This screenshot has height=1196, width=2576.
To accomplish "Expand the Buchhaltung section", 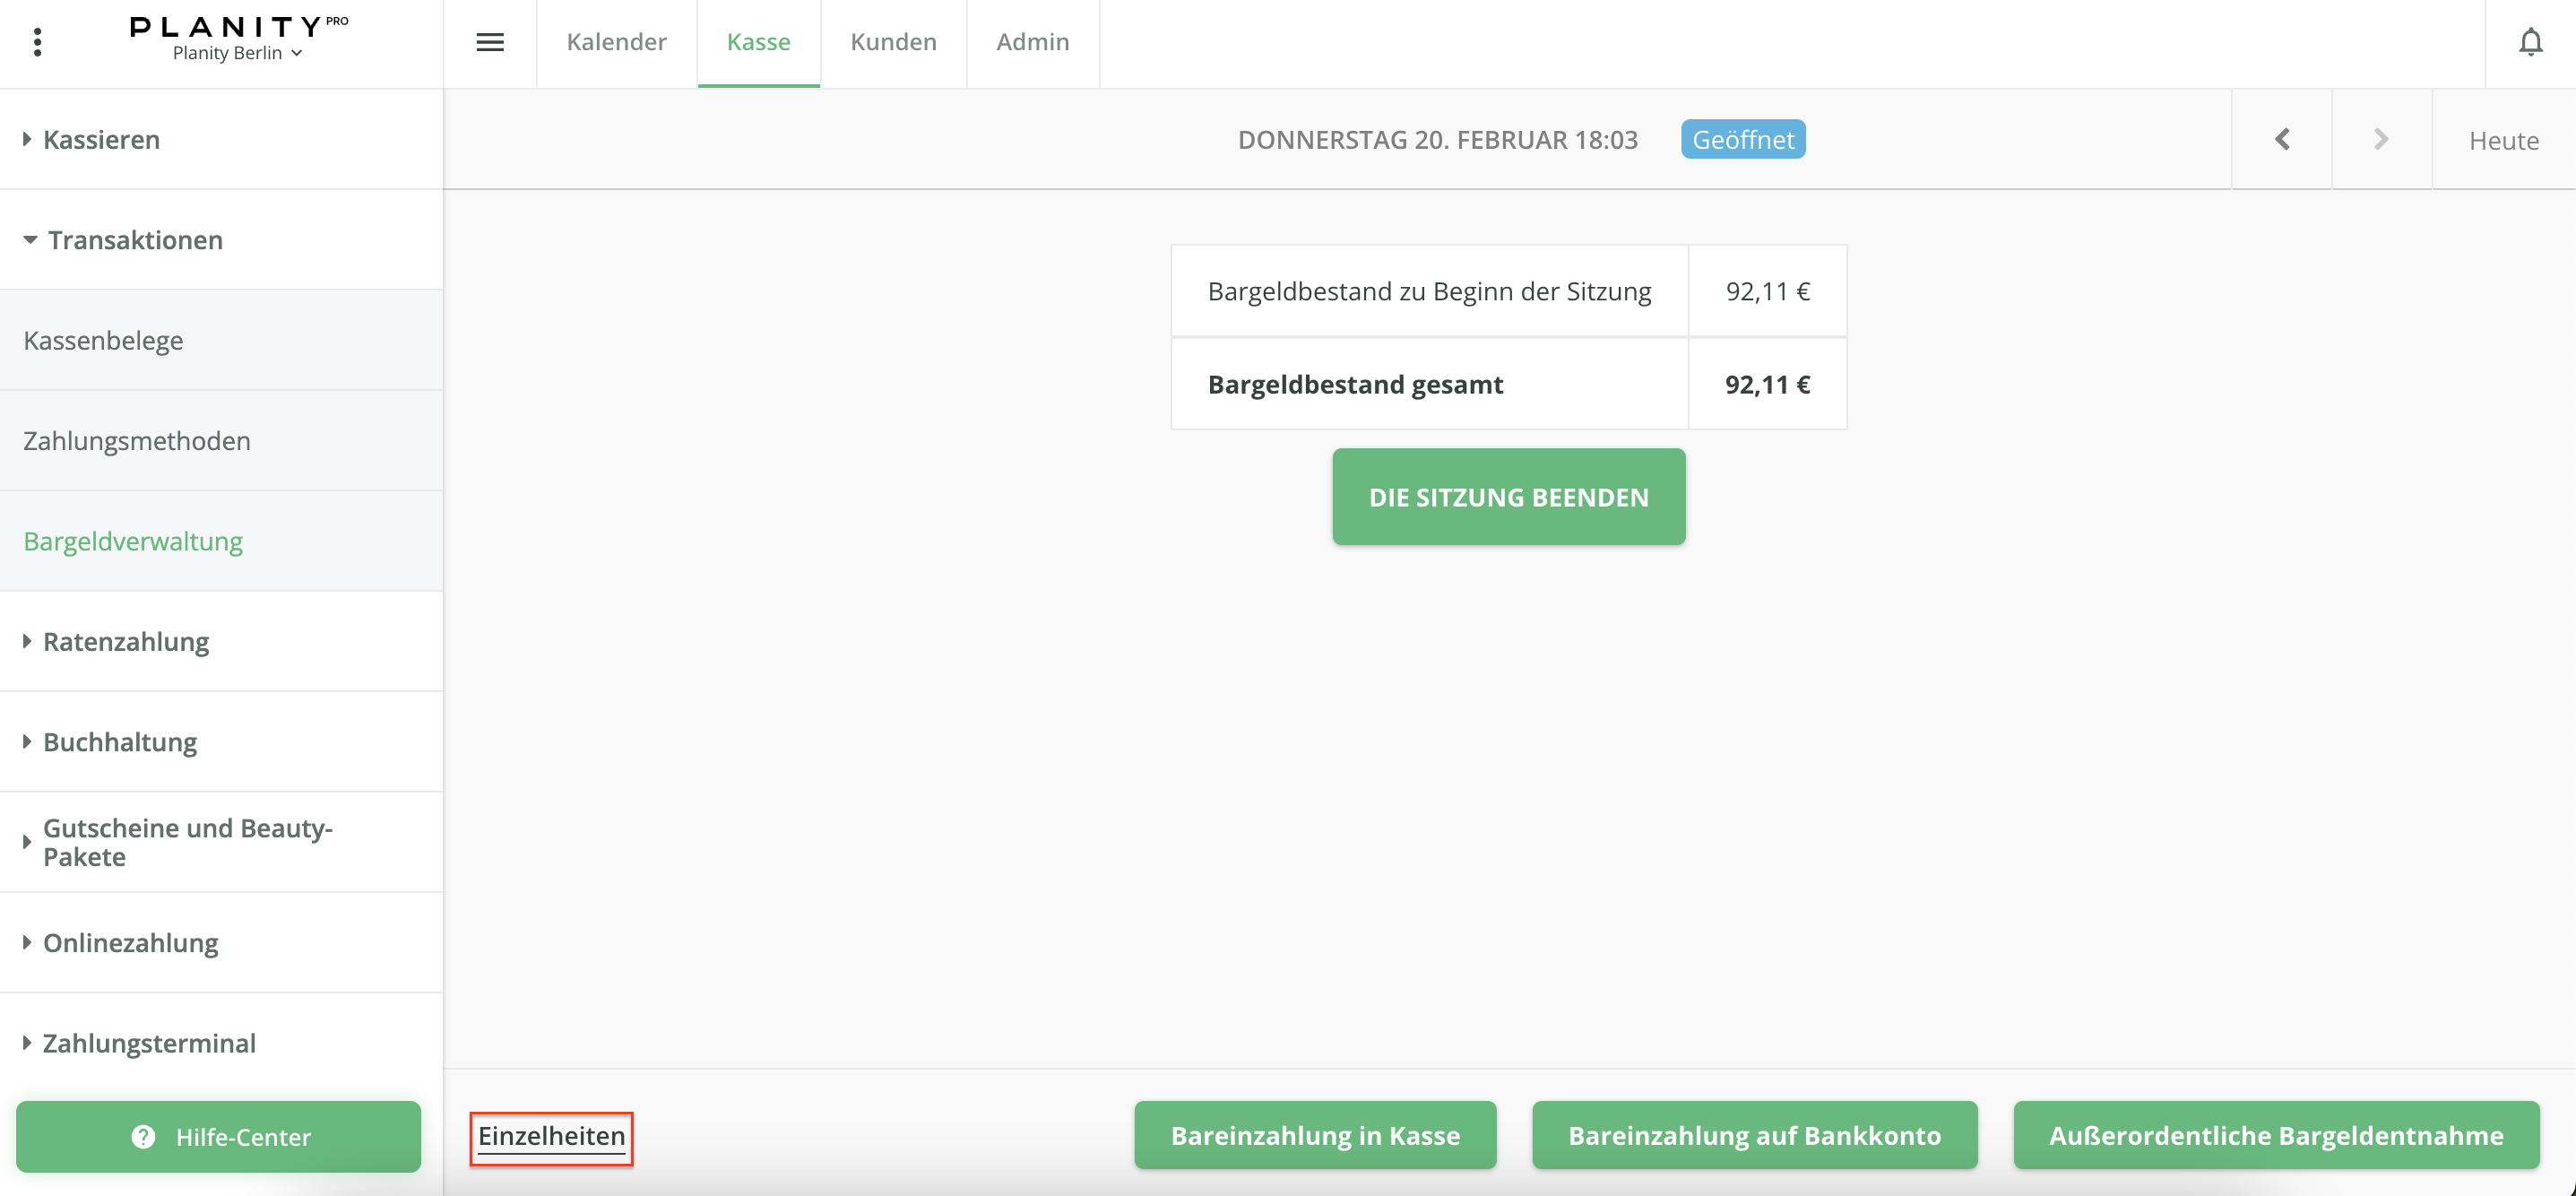I will 120,742.
